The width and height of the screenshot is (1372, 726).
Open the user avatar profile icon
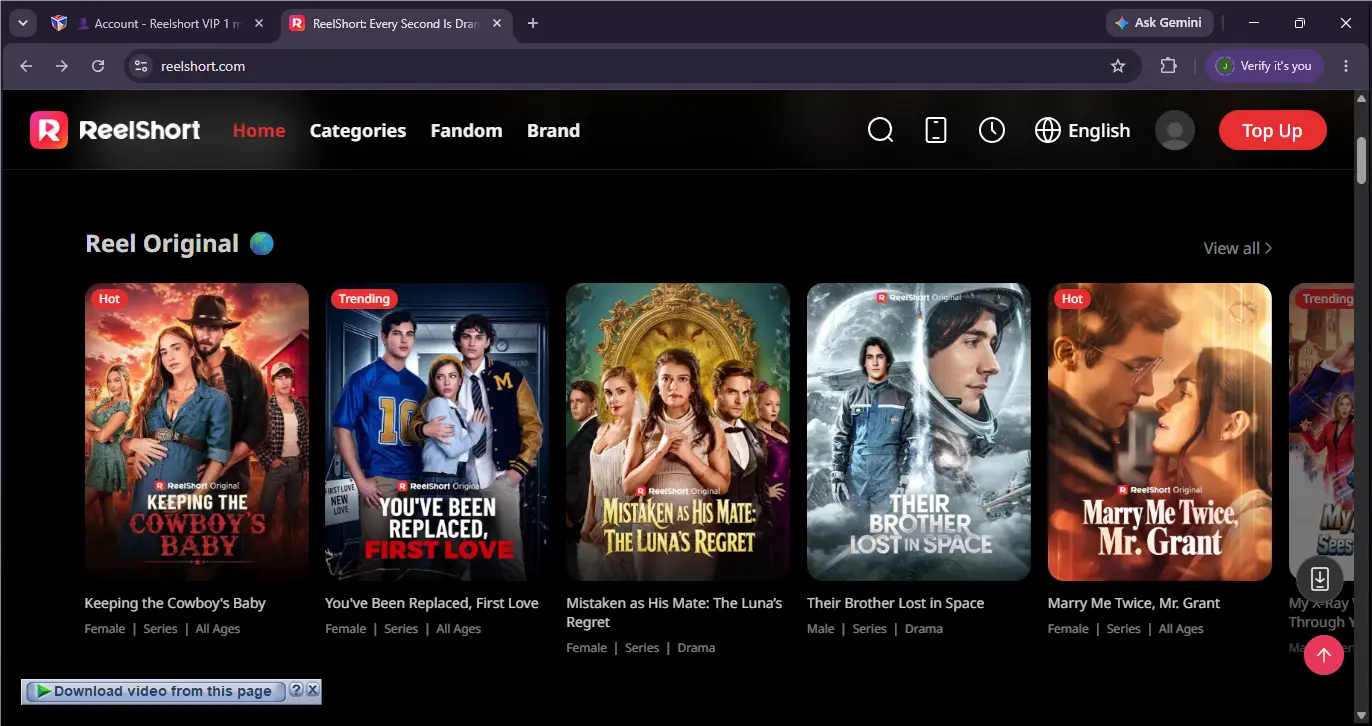click(1175, 130)
